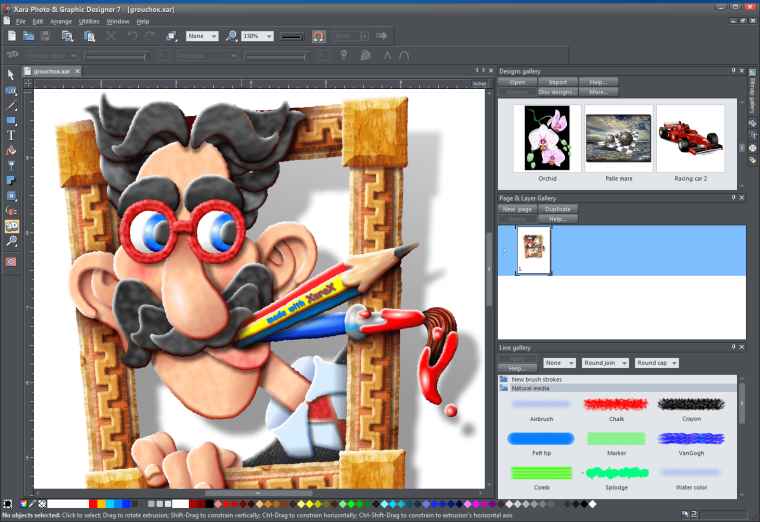
Task: Switch to the grouchox.xar document tab
Action: click(52, 71)
